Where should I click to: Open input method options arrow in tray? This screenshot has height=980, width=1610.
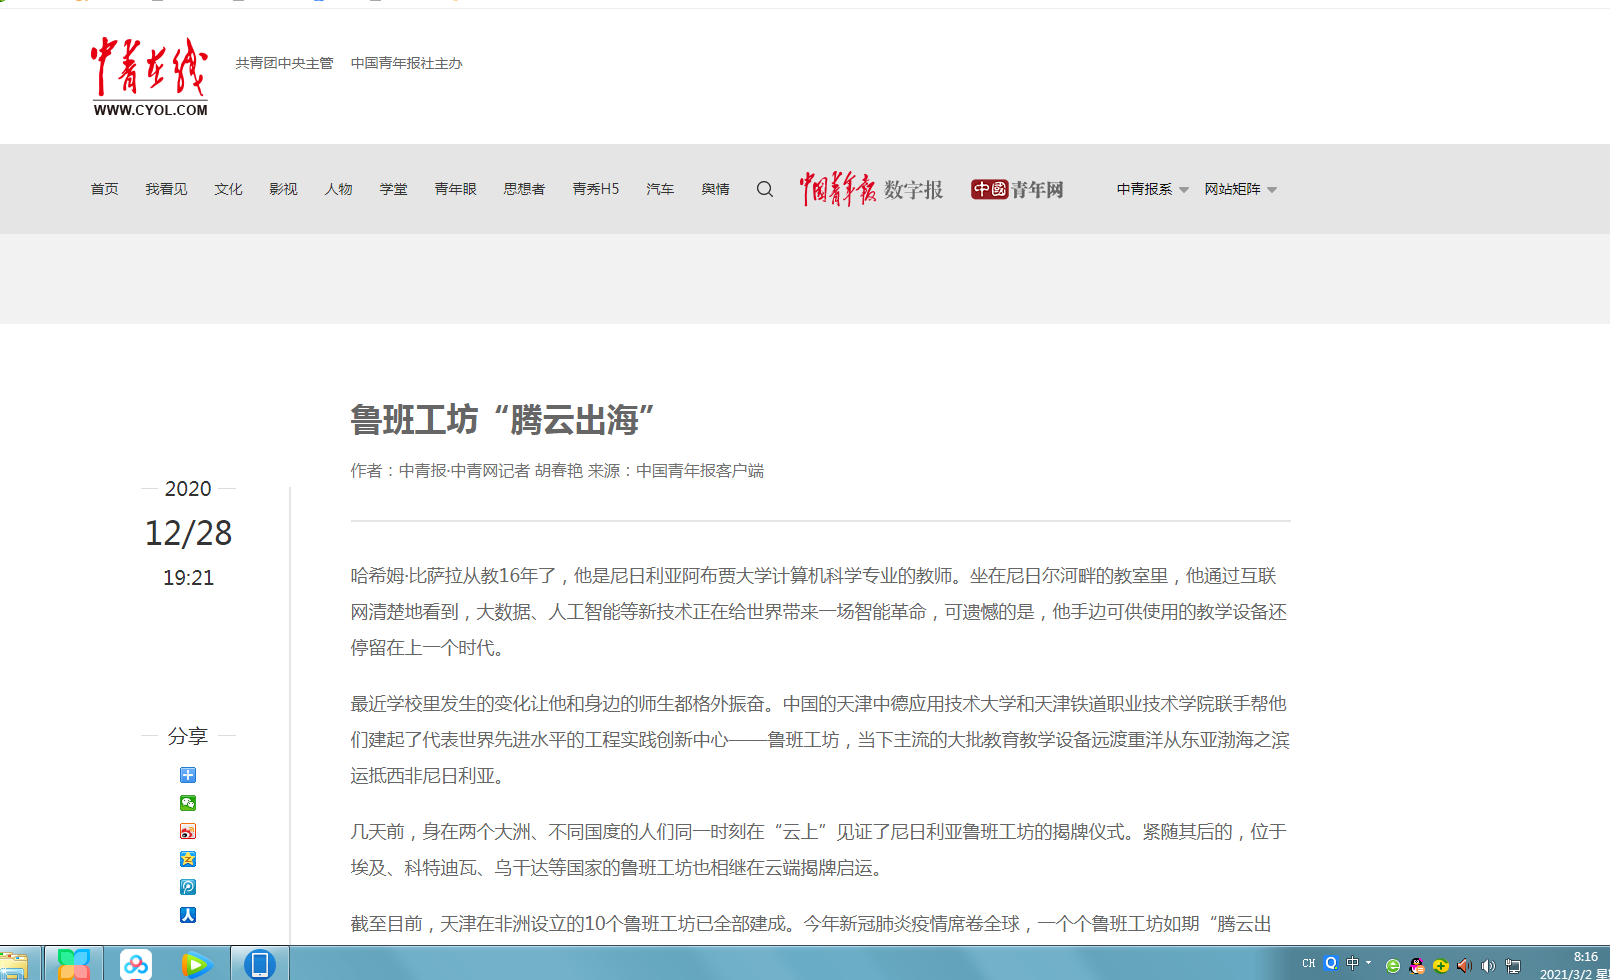click(1369, 963)
